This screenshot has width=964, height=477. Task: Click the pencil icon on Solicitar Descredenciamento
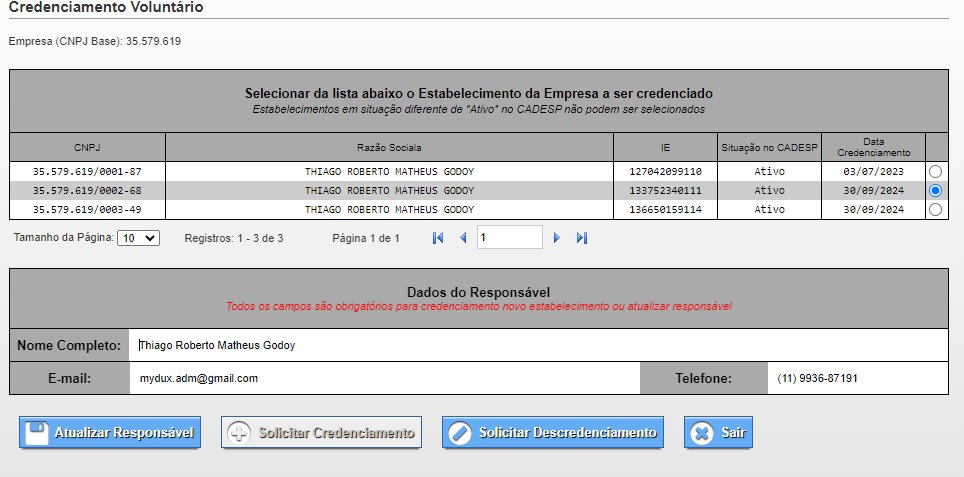click(459, 433)
